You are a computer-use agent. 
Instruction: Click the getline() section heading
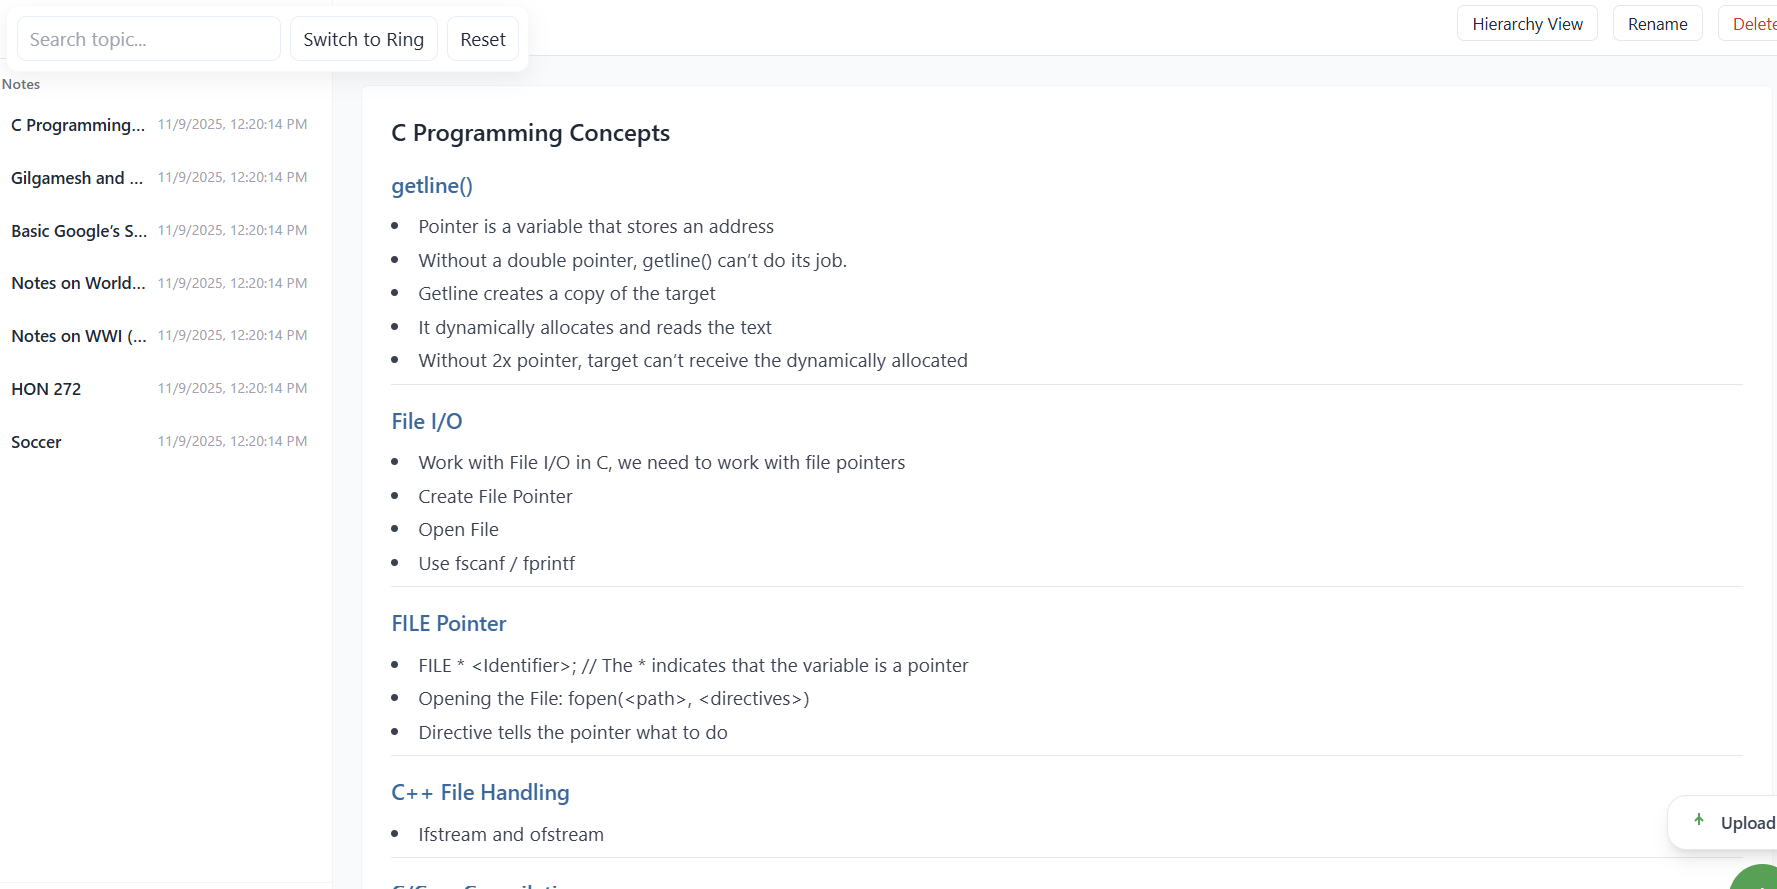[x=432, y=186]
